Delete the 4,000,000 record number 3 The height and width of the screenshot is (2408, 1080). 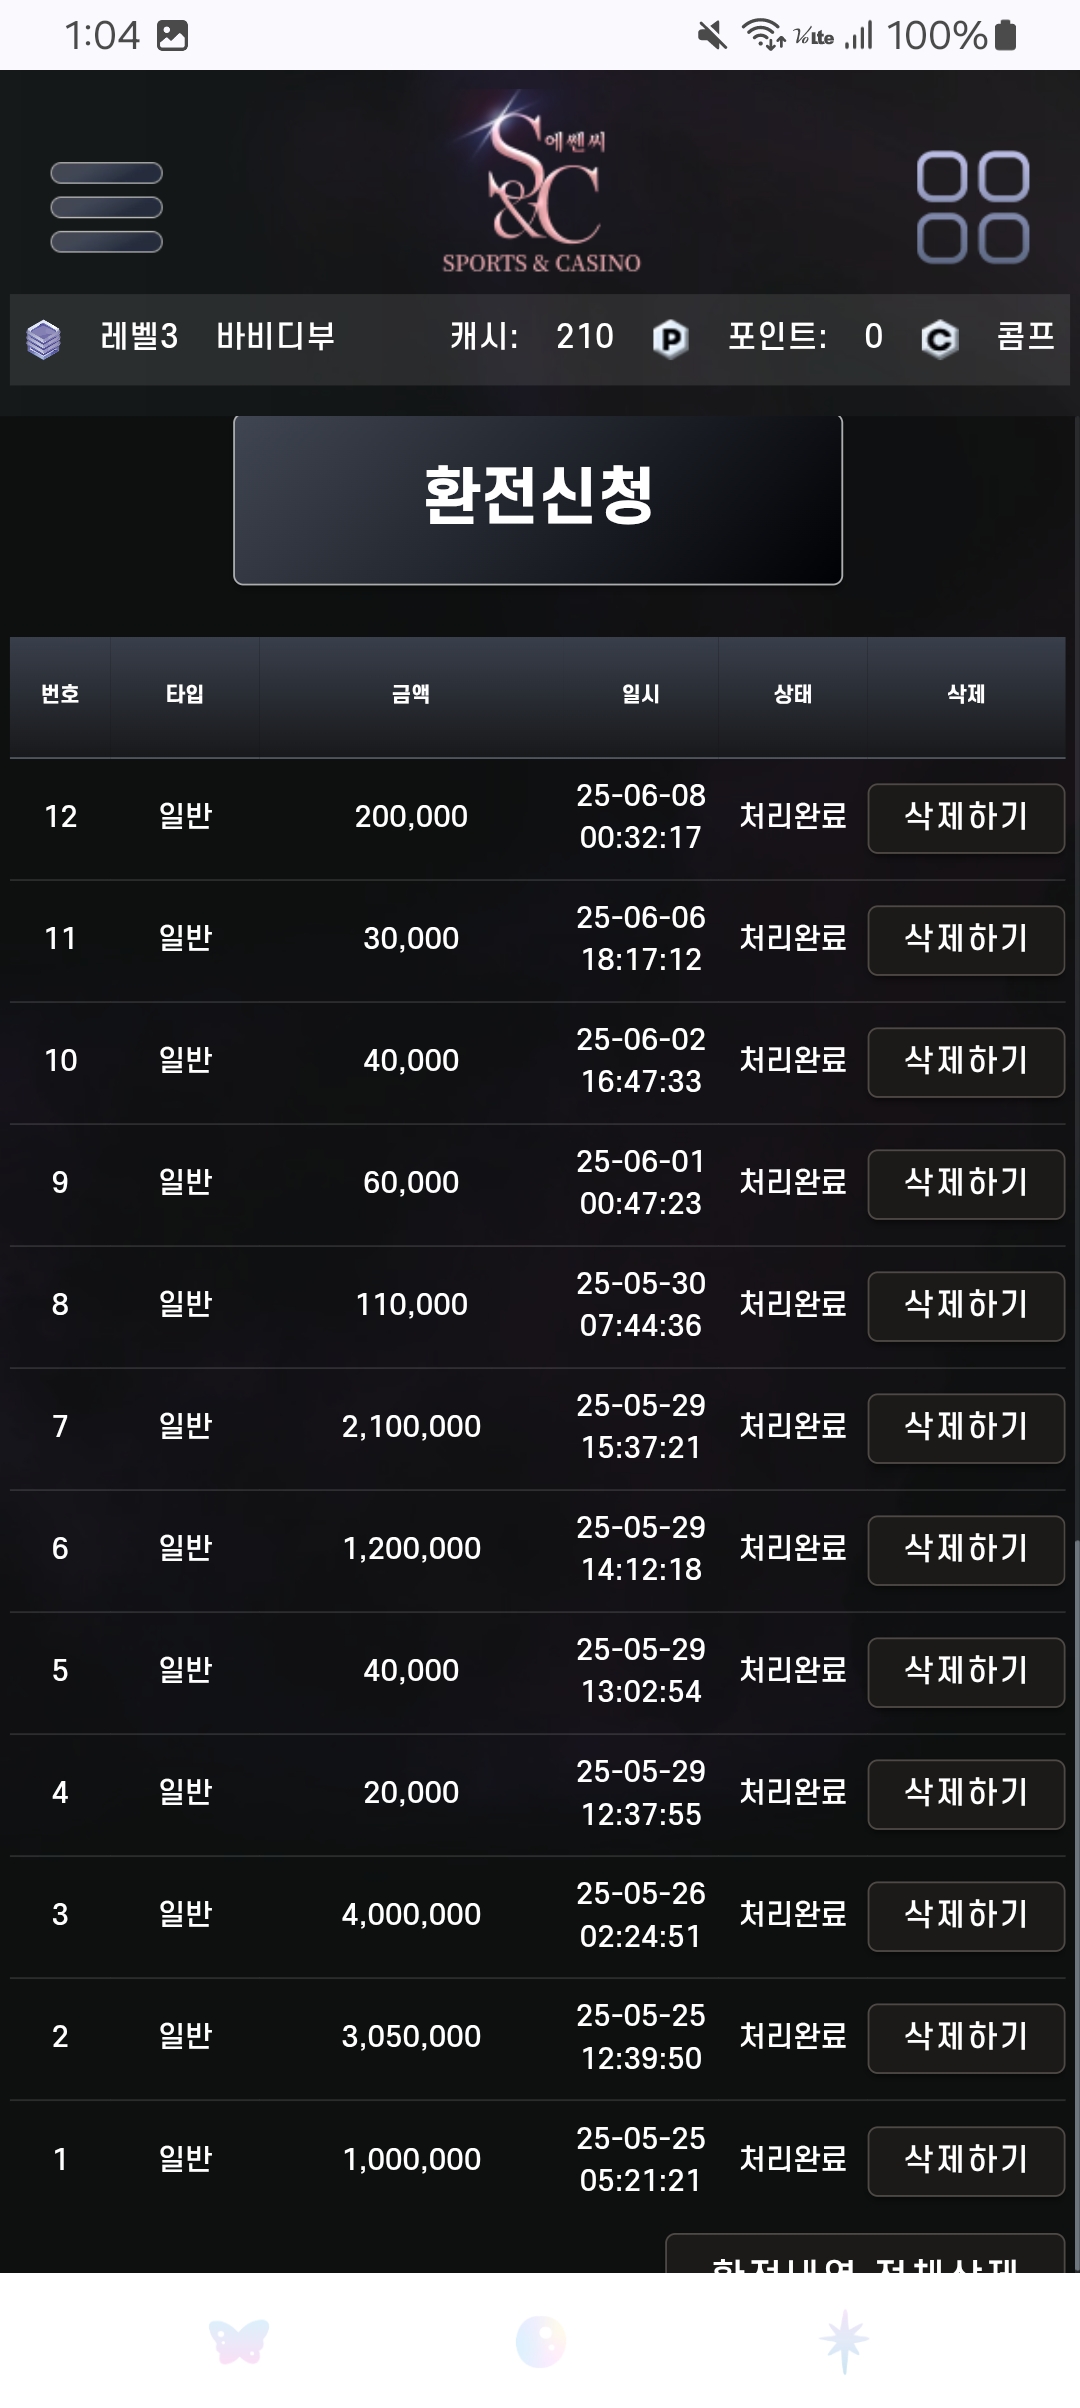click(966, 1916)
